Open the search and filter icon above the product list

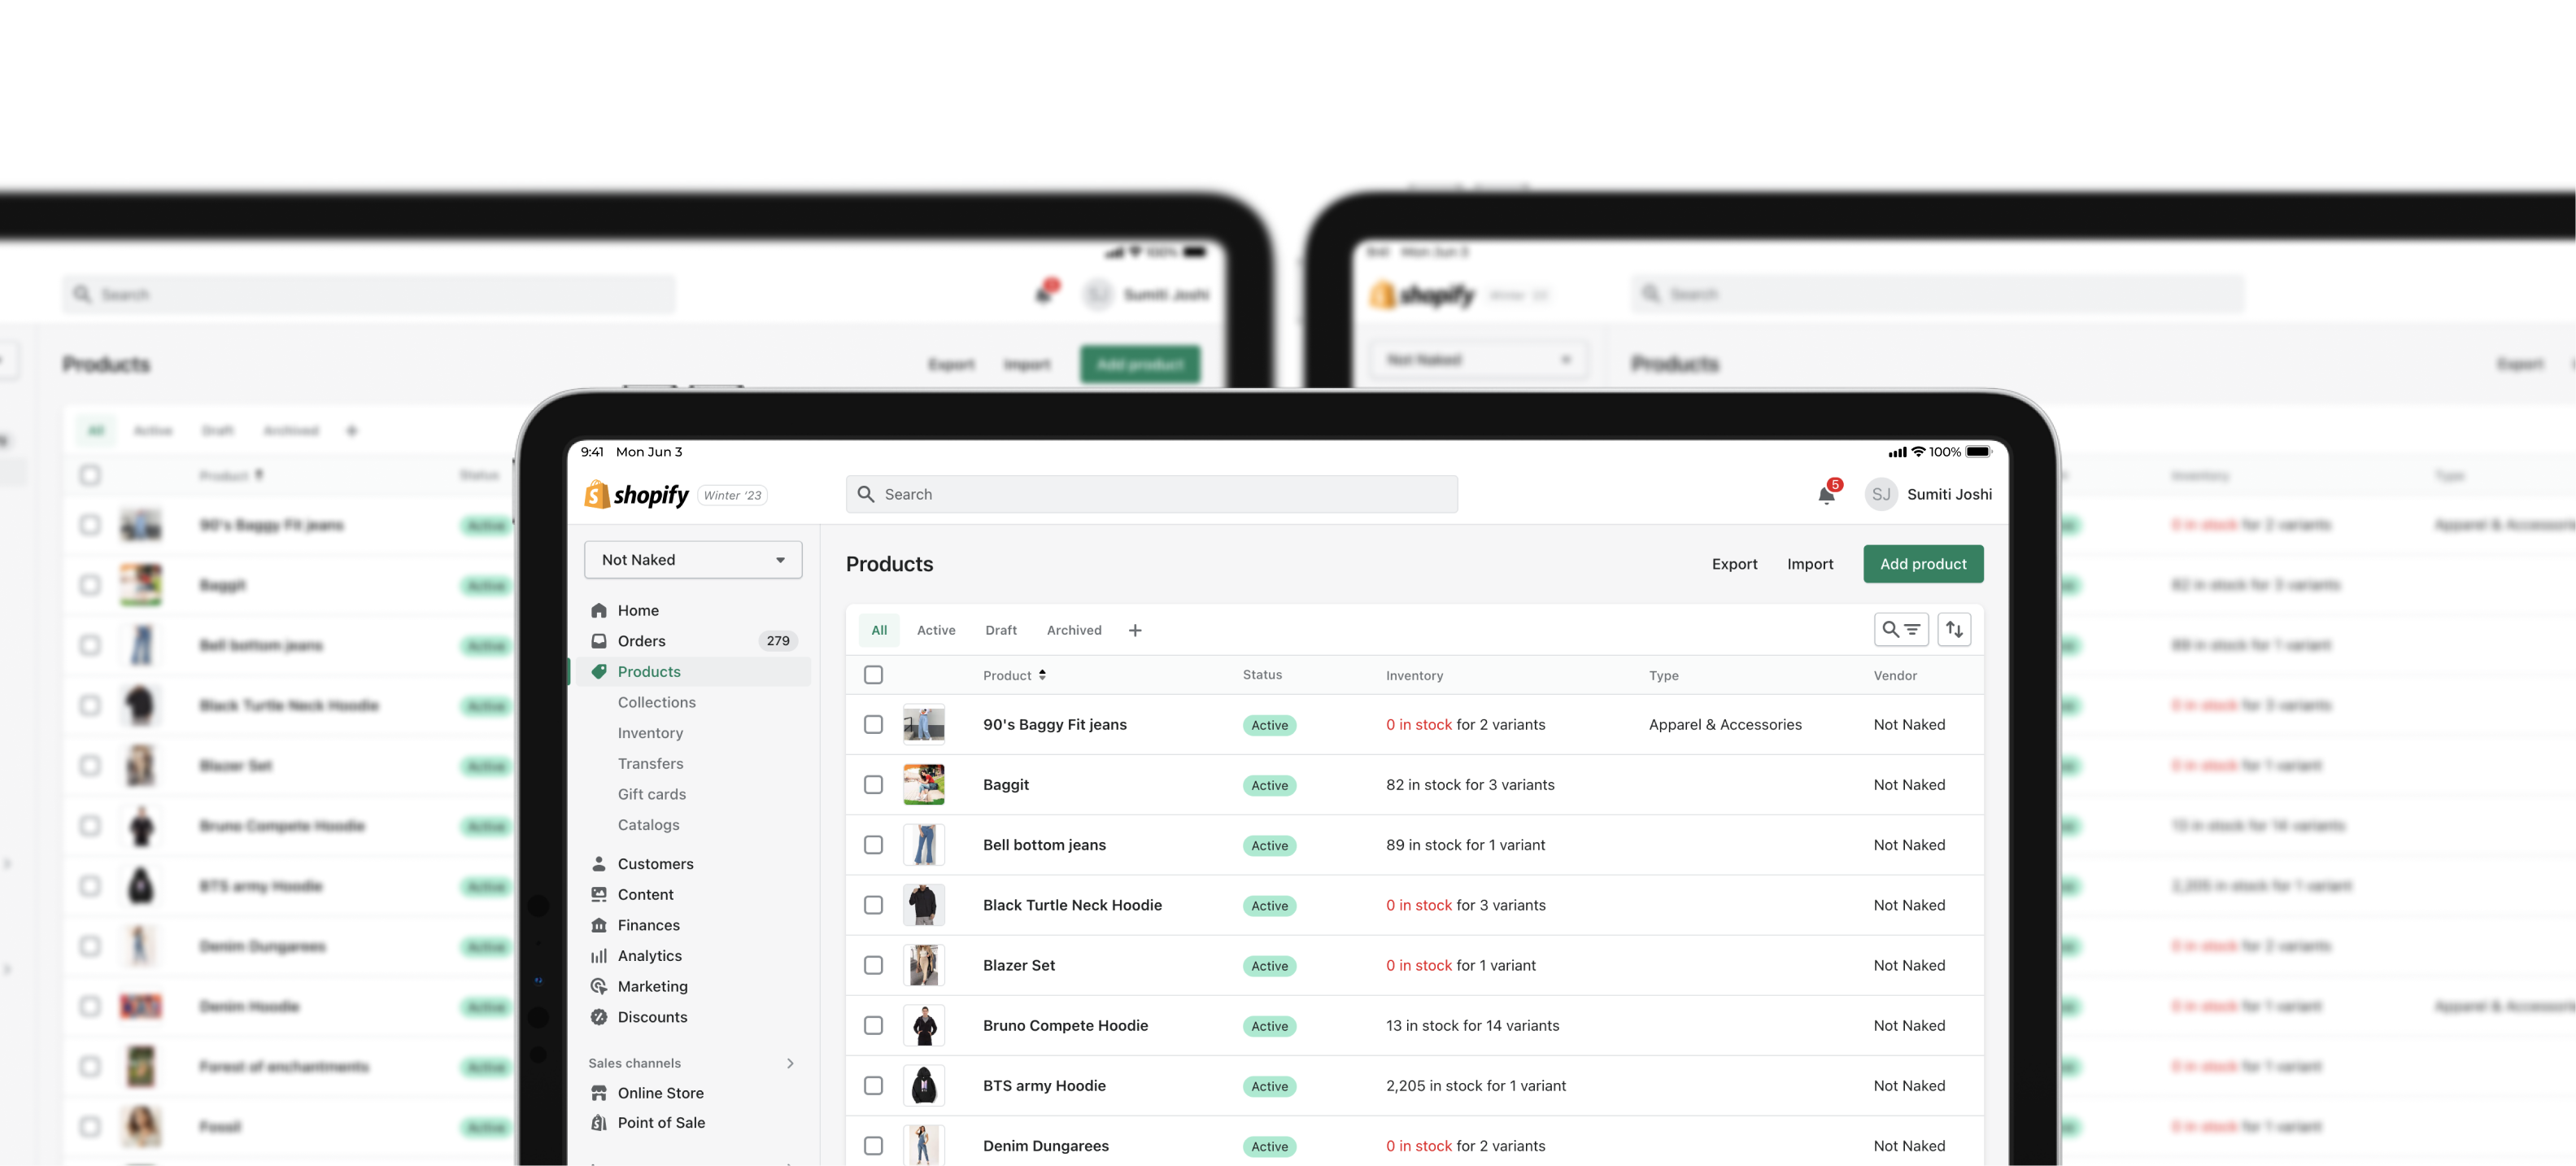[1900, 629]
